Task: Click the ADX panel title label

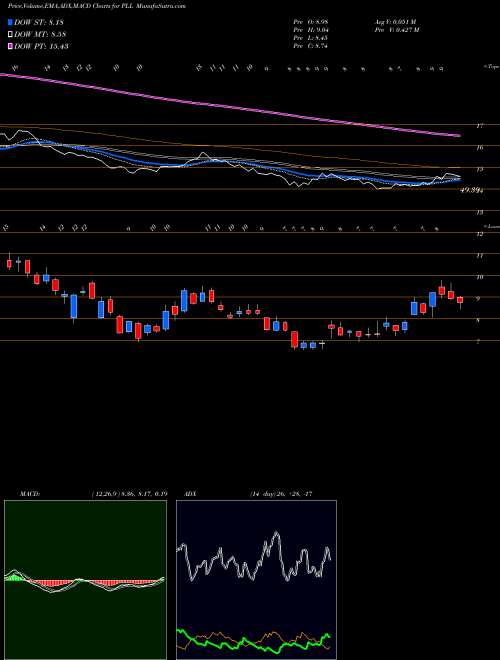Action: (x=191, y=494)
